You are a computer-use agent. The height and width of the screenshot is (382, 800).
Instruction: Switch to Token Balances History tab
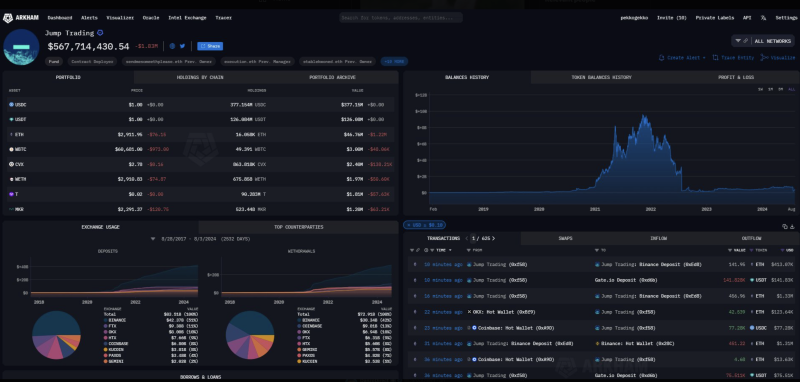(601, 78)
